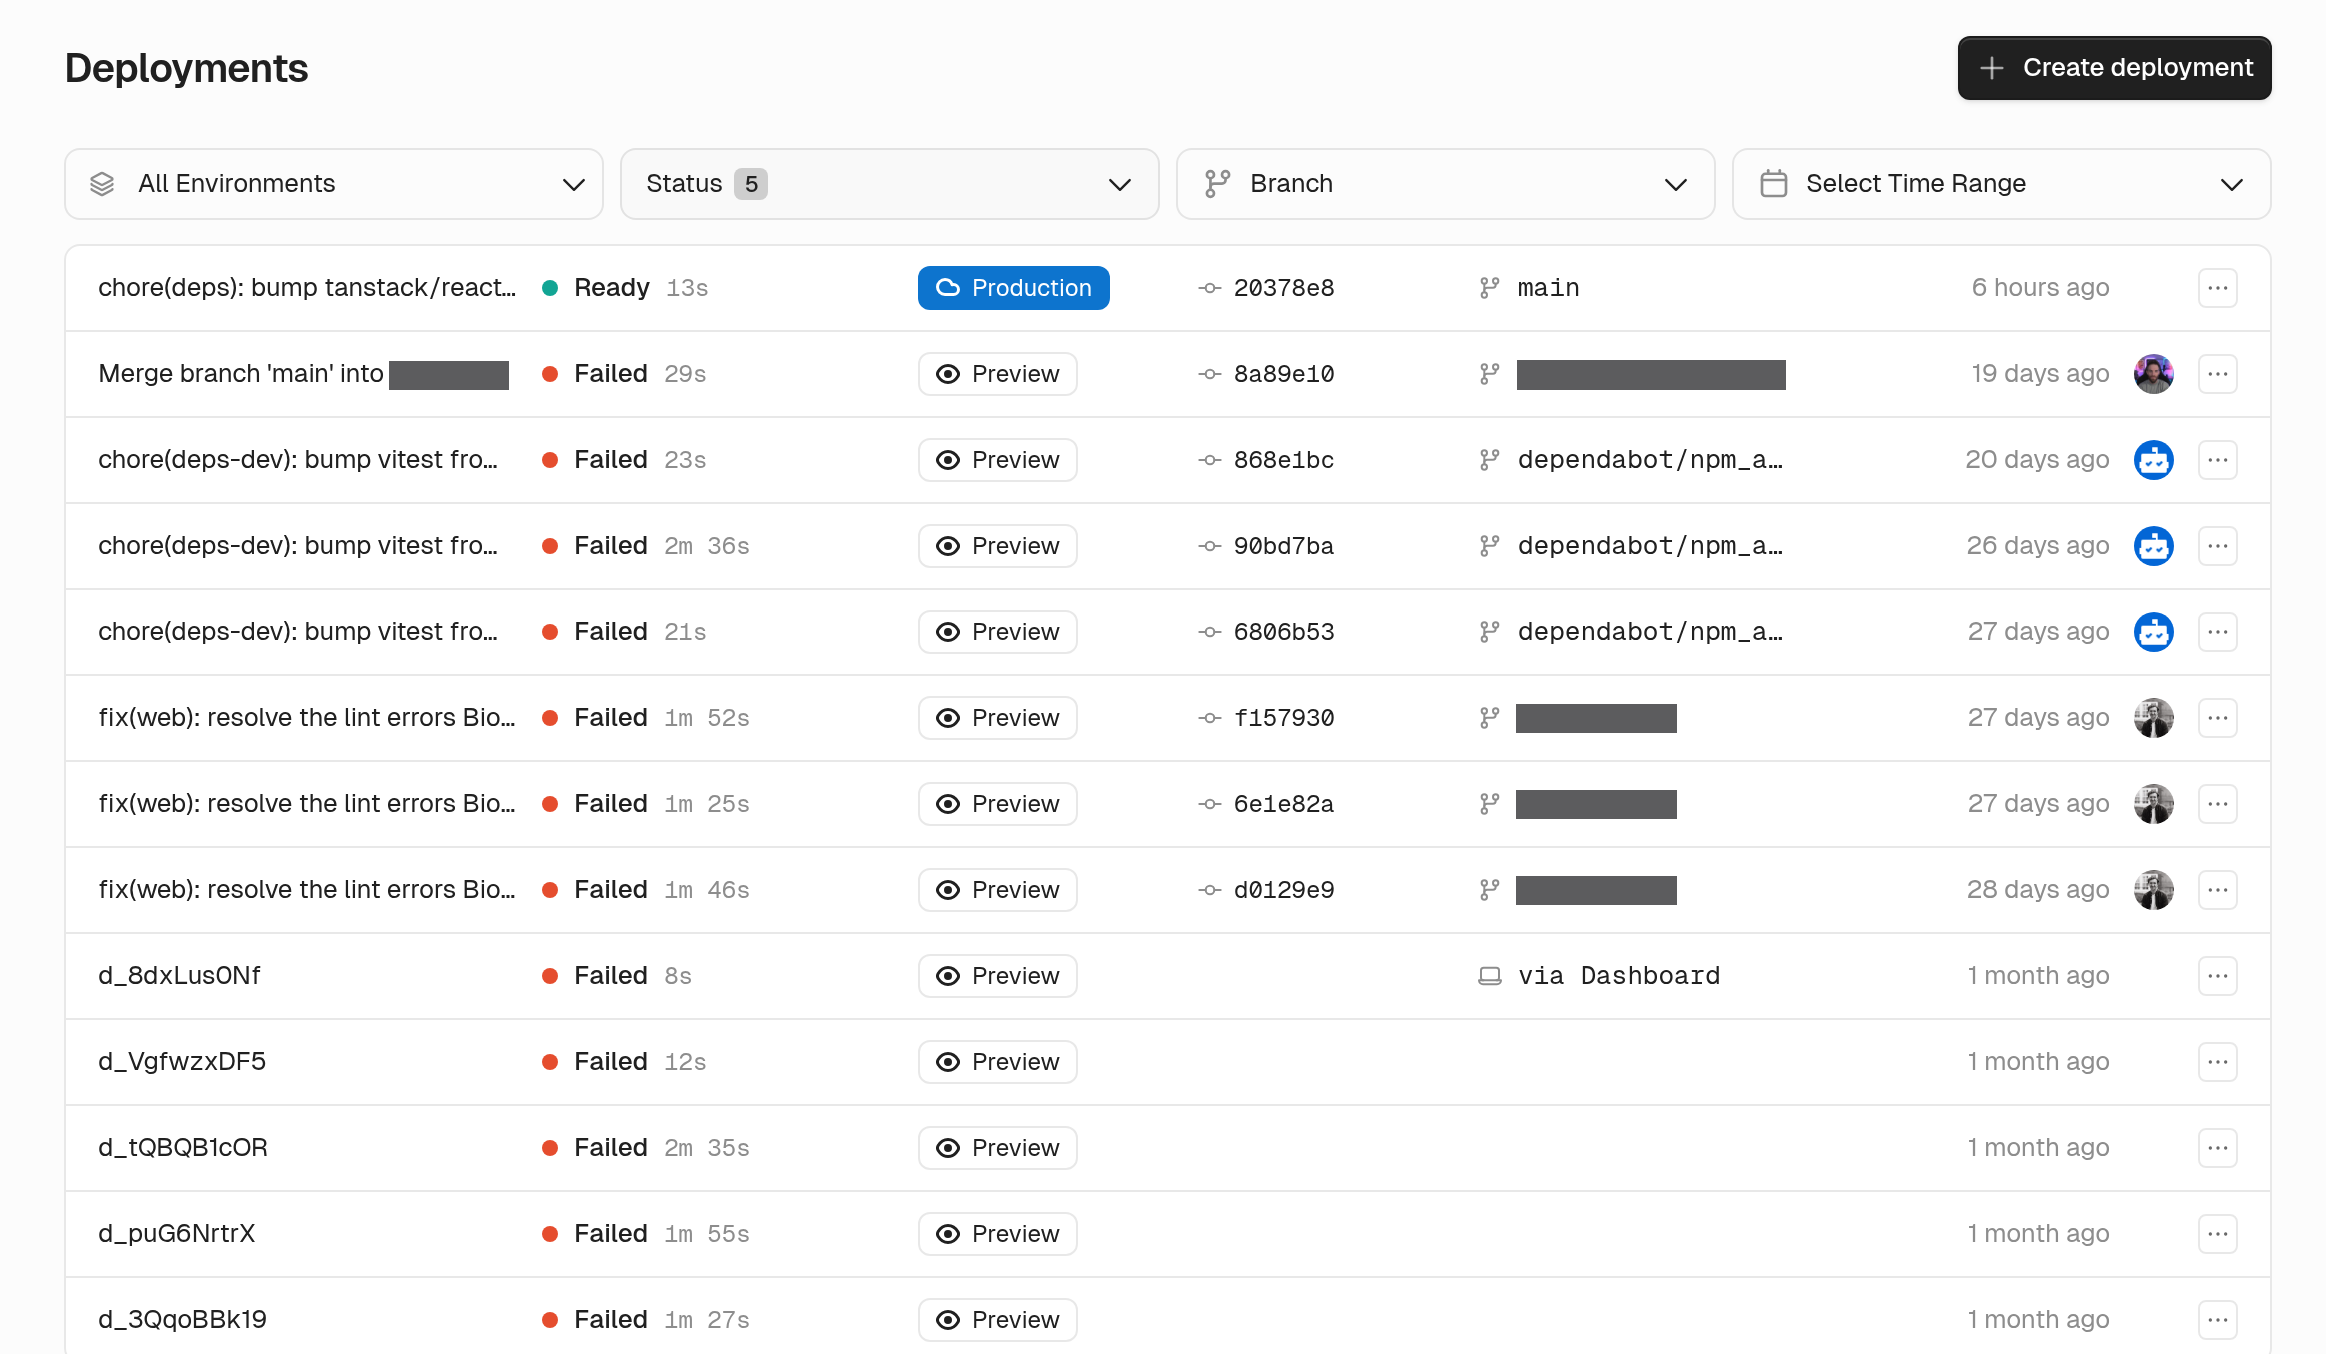Open more options for d_puG6NrtrX deployment
The width and height of the screenshot is (2326, 1354).
click(x=2217, y=1234)
